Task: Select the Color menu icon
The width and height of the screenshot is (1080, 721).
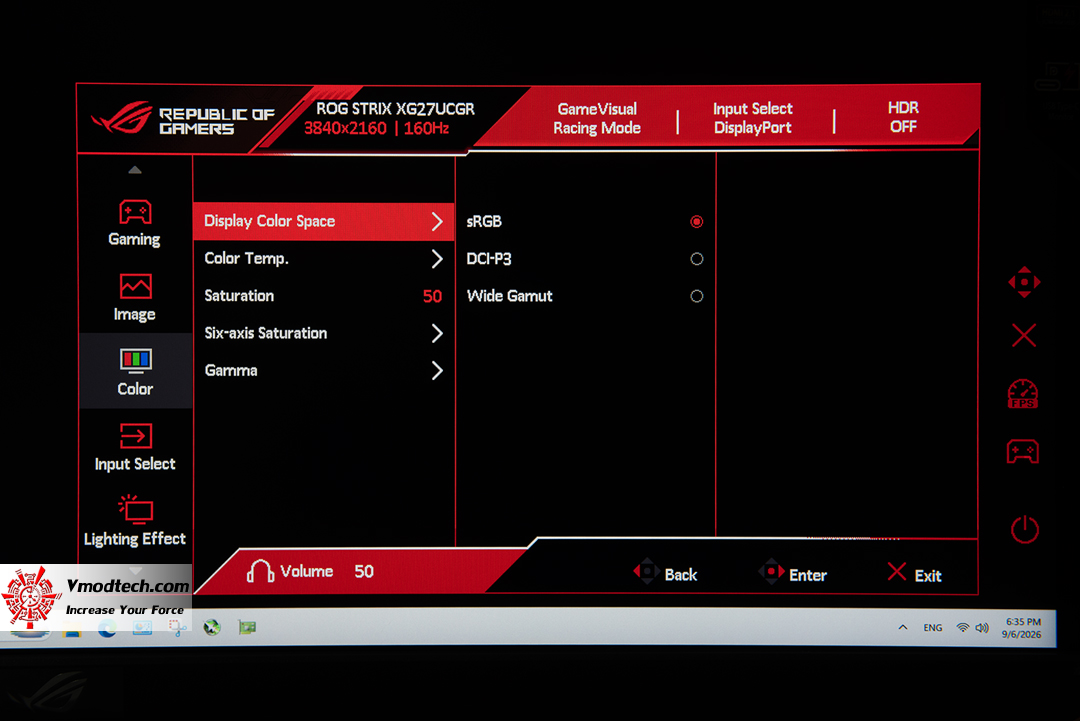Action: (x=135, y=360)
